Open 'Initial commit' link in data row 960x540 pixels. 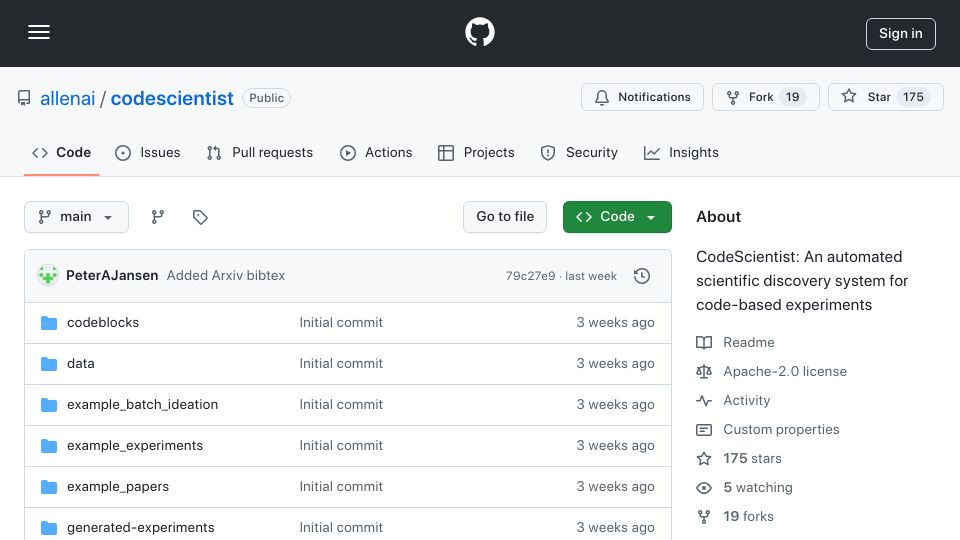point(341,364)
